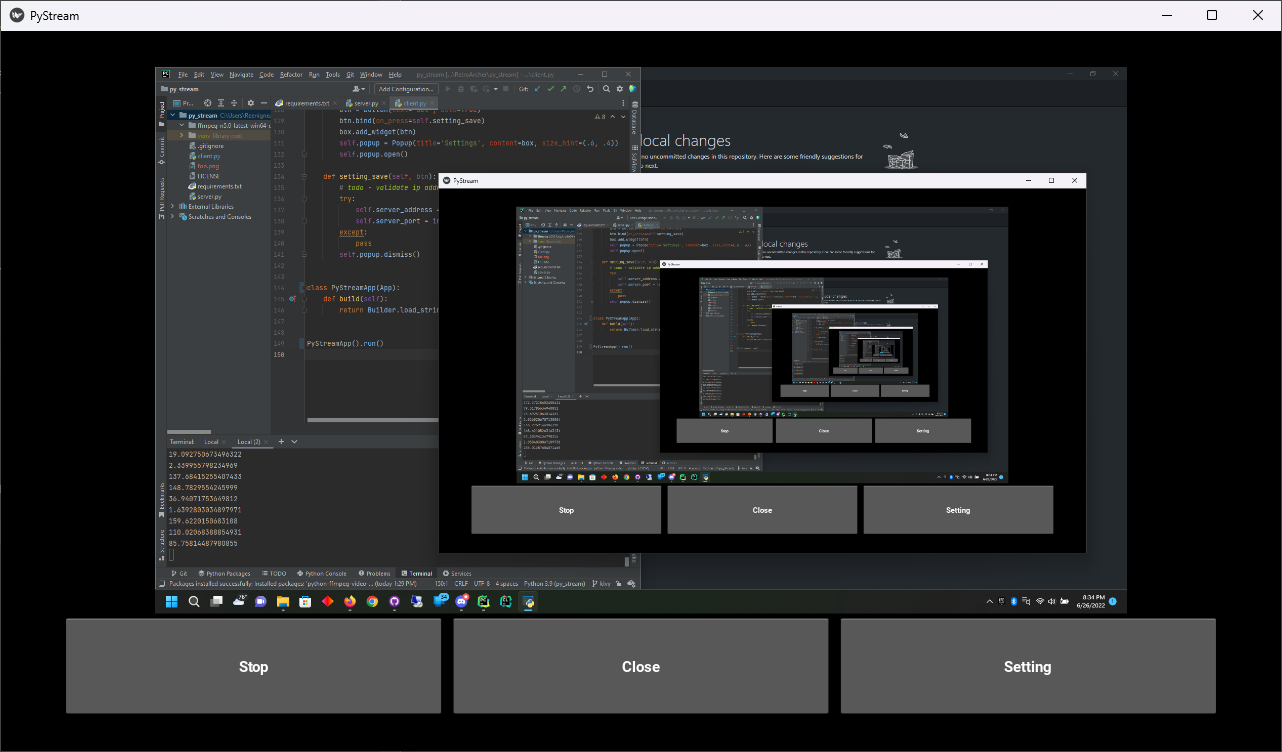Image resolution: width=1282 pixels, height=752 pixels.
Task: Collapse the py_stream root folder
Action: click(172, 115)
